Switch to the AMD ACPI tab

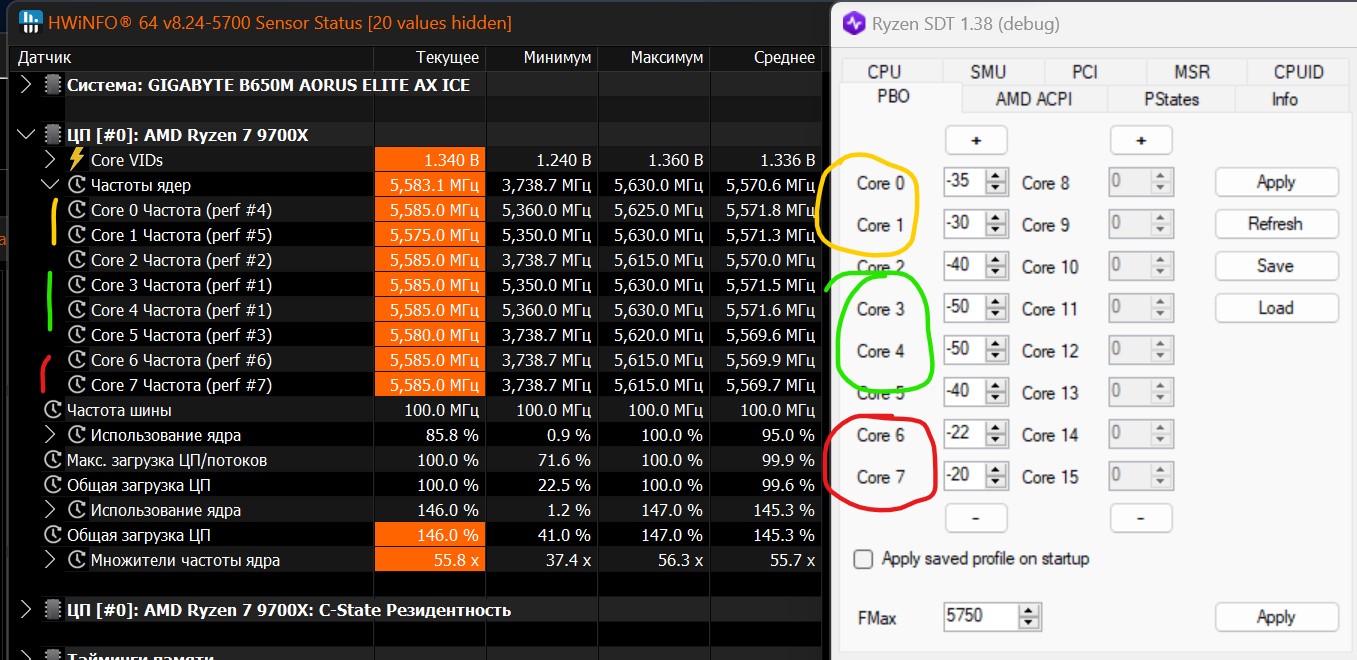click(x=1034, y=99)
